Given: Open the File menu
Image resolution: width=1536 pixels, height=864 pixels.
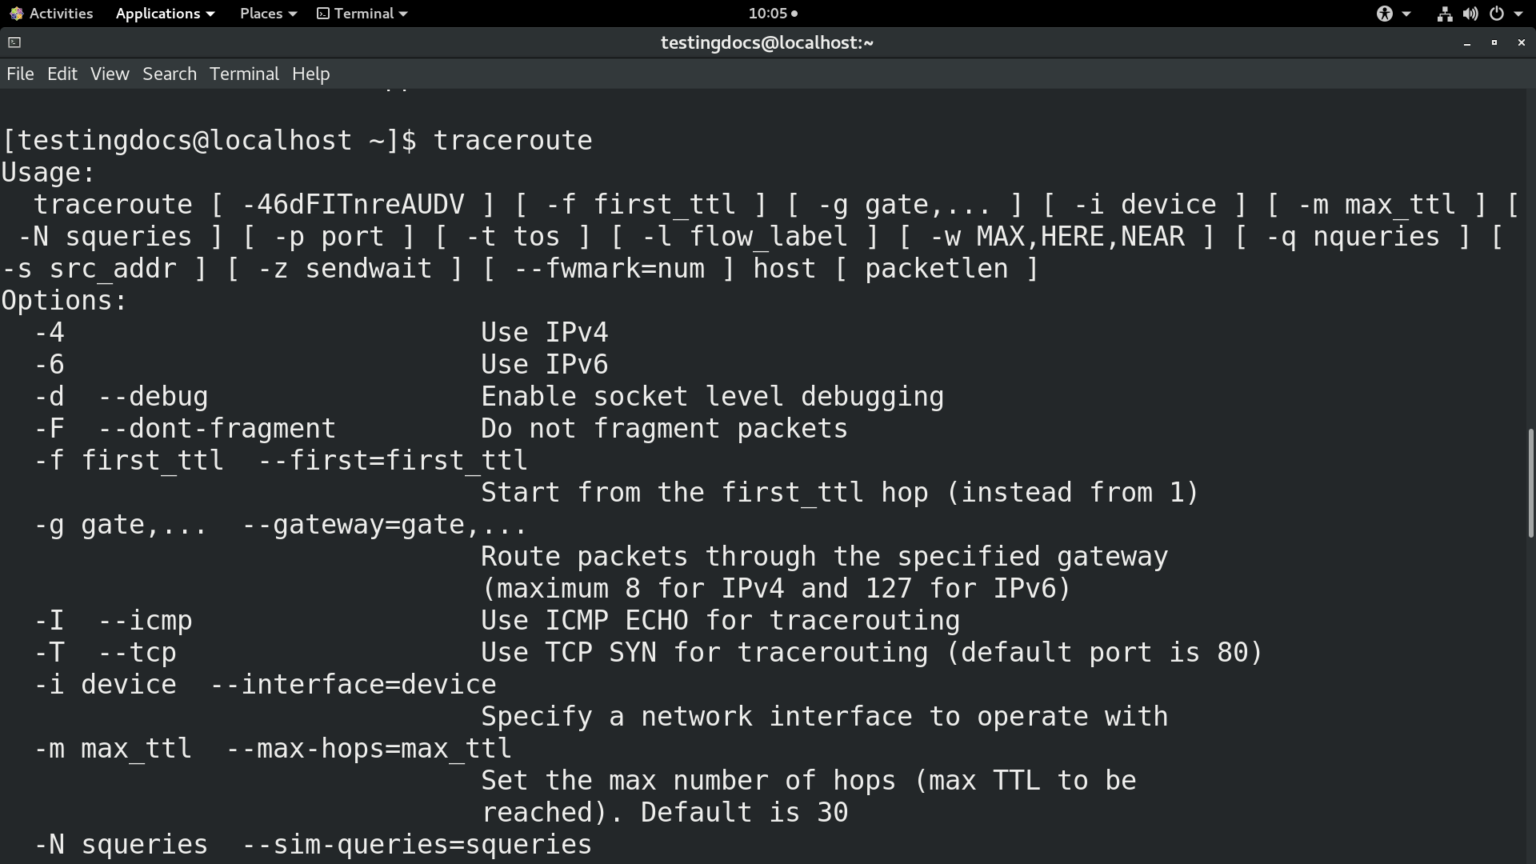Looking at the screenshot, I should 20,74.
